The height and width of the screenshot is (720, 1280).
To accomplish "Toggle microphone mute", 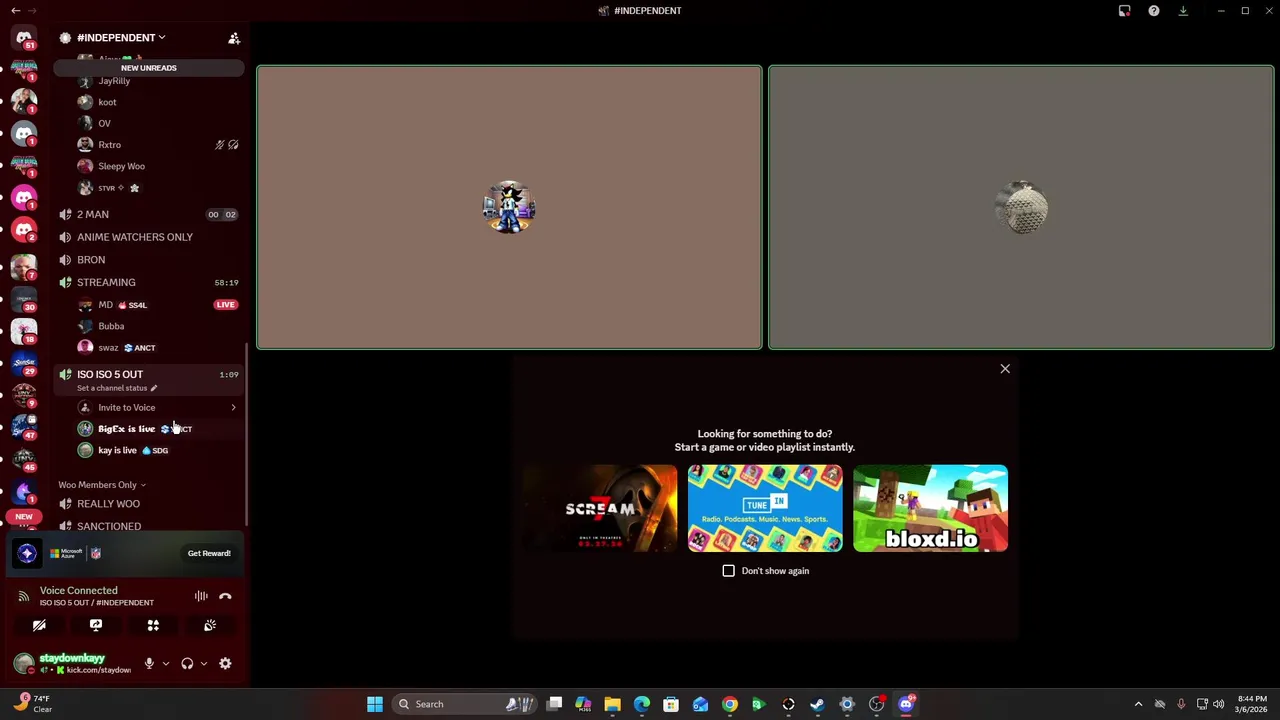I will pyautogui.click(x=149, y=664).
